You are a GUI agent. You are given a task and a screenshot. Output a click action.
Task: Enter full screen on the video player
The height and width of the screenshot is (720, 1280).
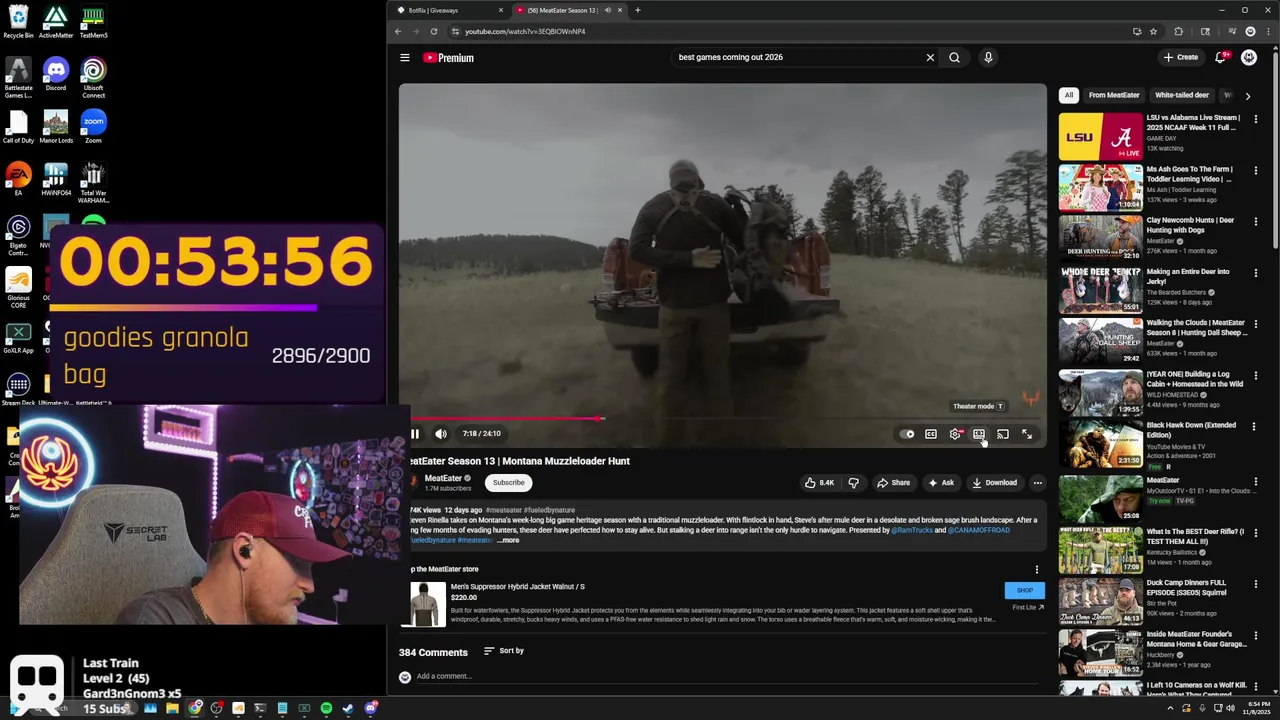1027,434
